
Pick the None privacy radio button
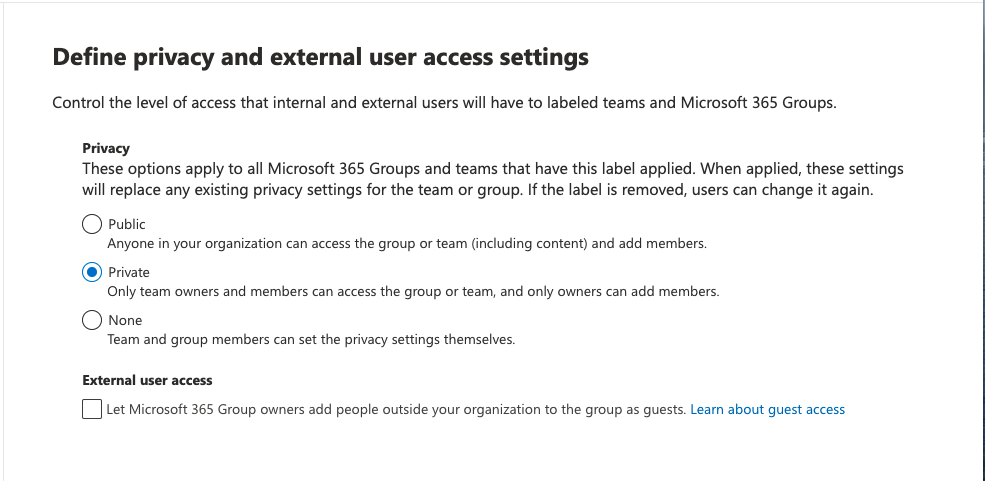pyautogui.click(x=92, y=320)
